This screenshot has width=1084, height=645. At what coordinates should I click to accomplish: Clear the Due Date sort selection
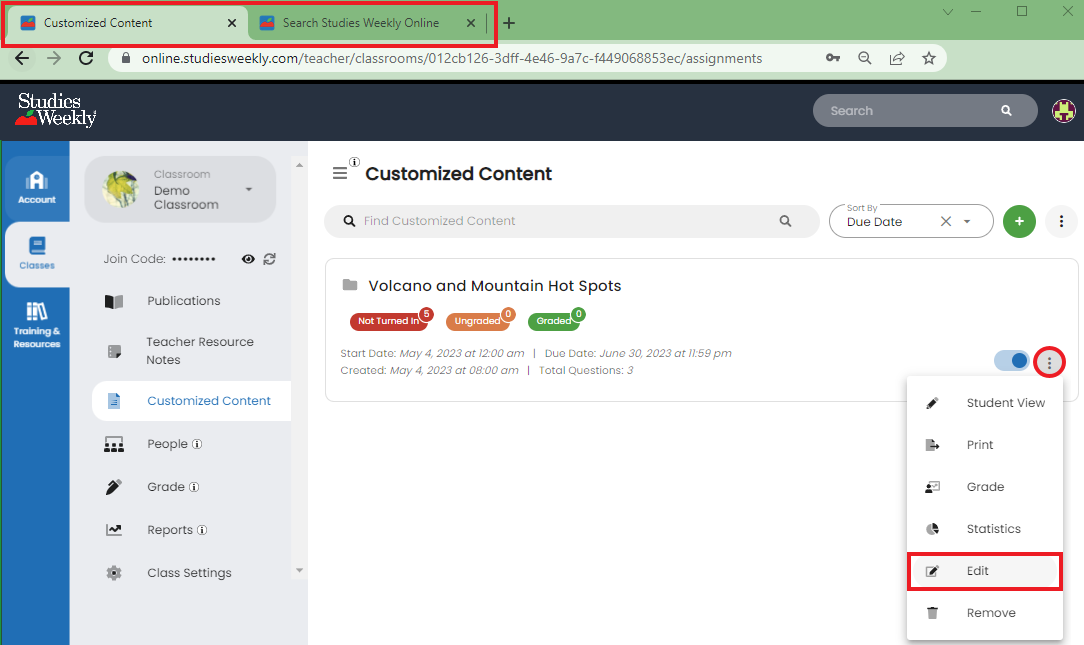[945, 222]
